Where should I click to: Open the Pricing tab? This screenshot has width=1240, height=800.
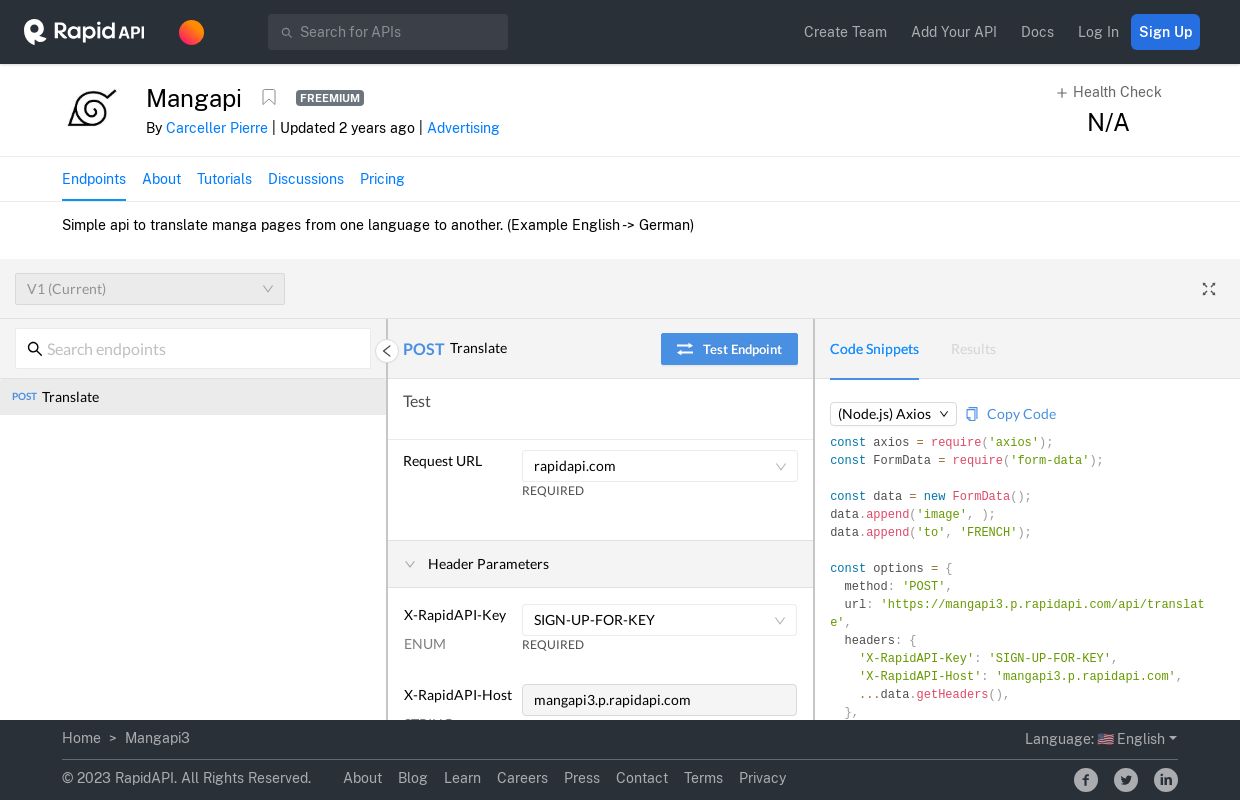[382, 179]
